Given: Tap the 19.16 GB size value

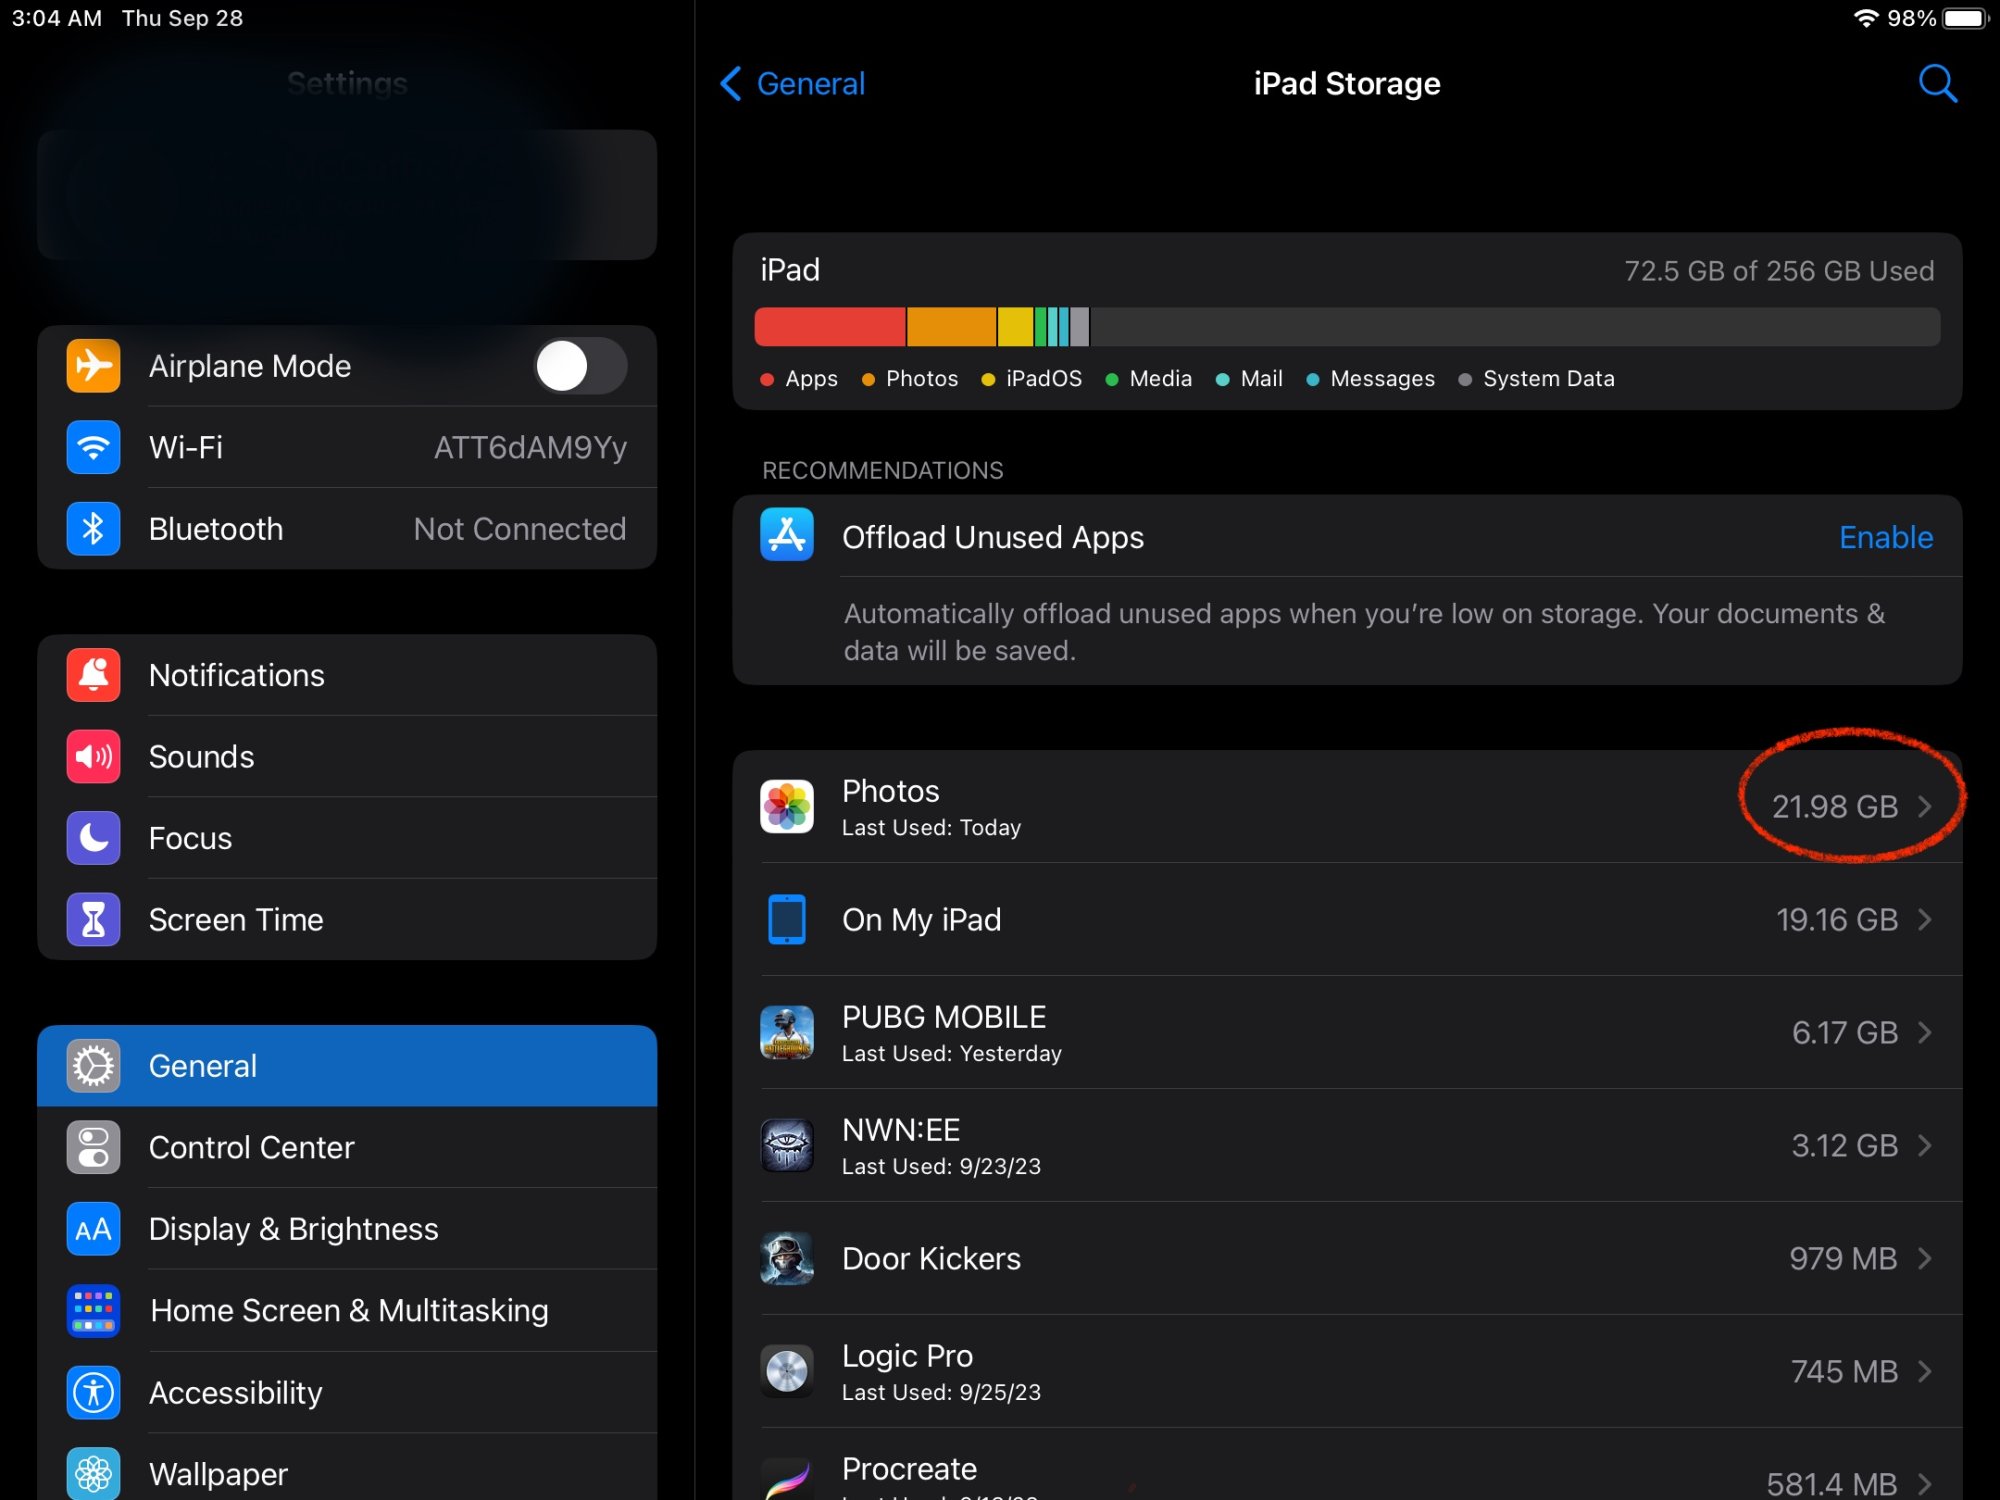Looking at the screenshot, I should pos(1837,919).
